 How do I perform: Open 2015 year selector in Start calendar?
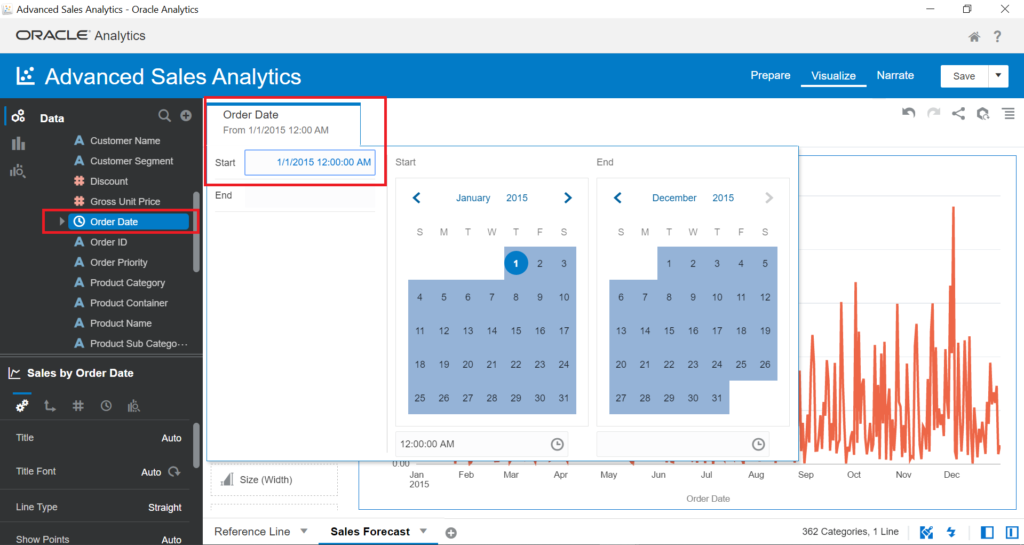click(x=517, y=198)
